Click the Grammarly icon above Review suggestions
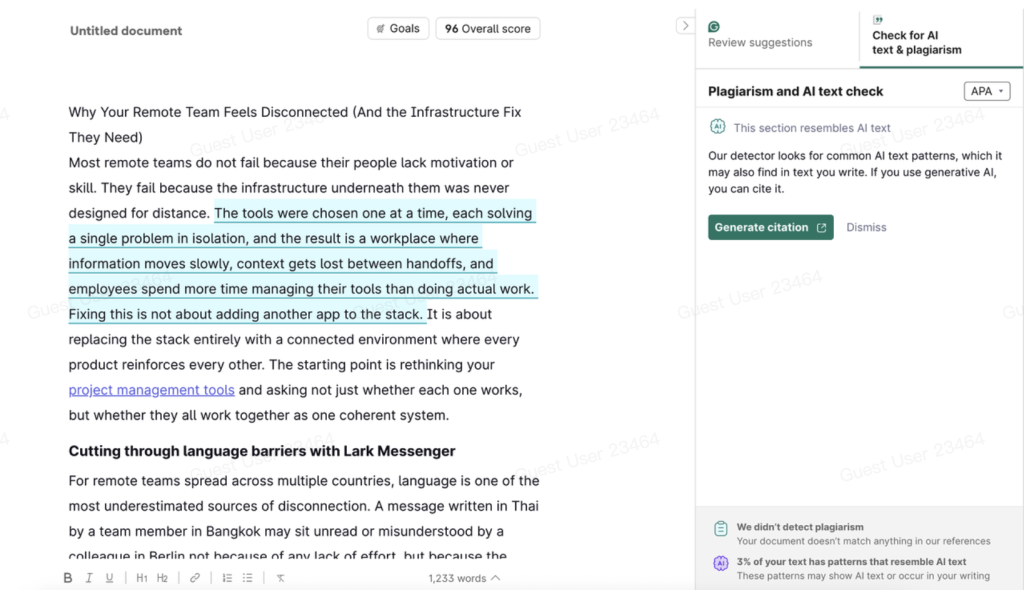The image size is (1024, 590). [x=714, y=27]
